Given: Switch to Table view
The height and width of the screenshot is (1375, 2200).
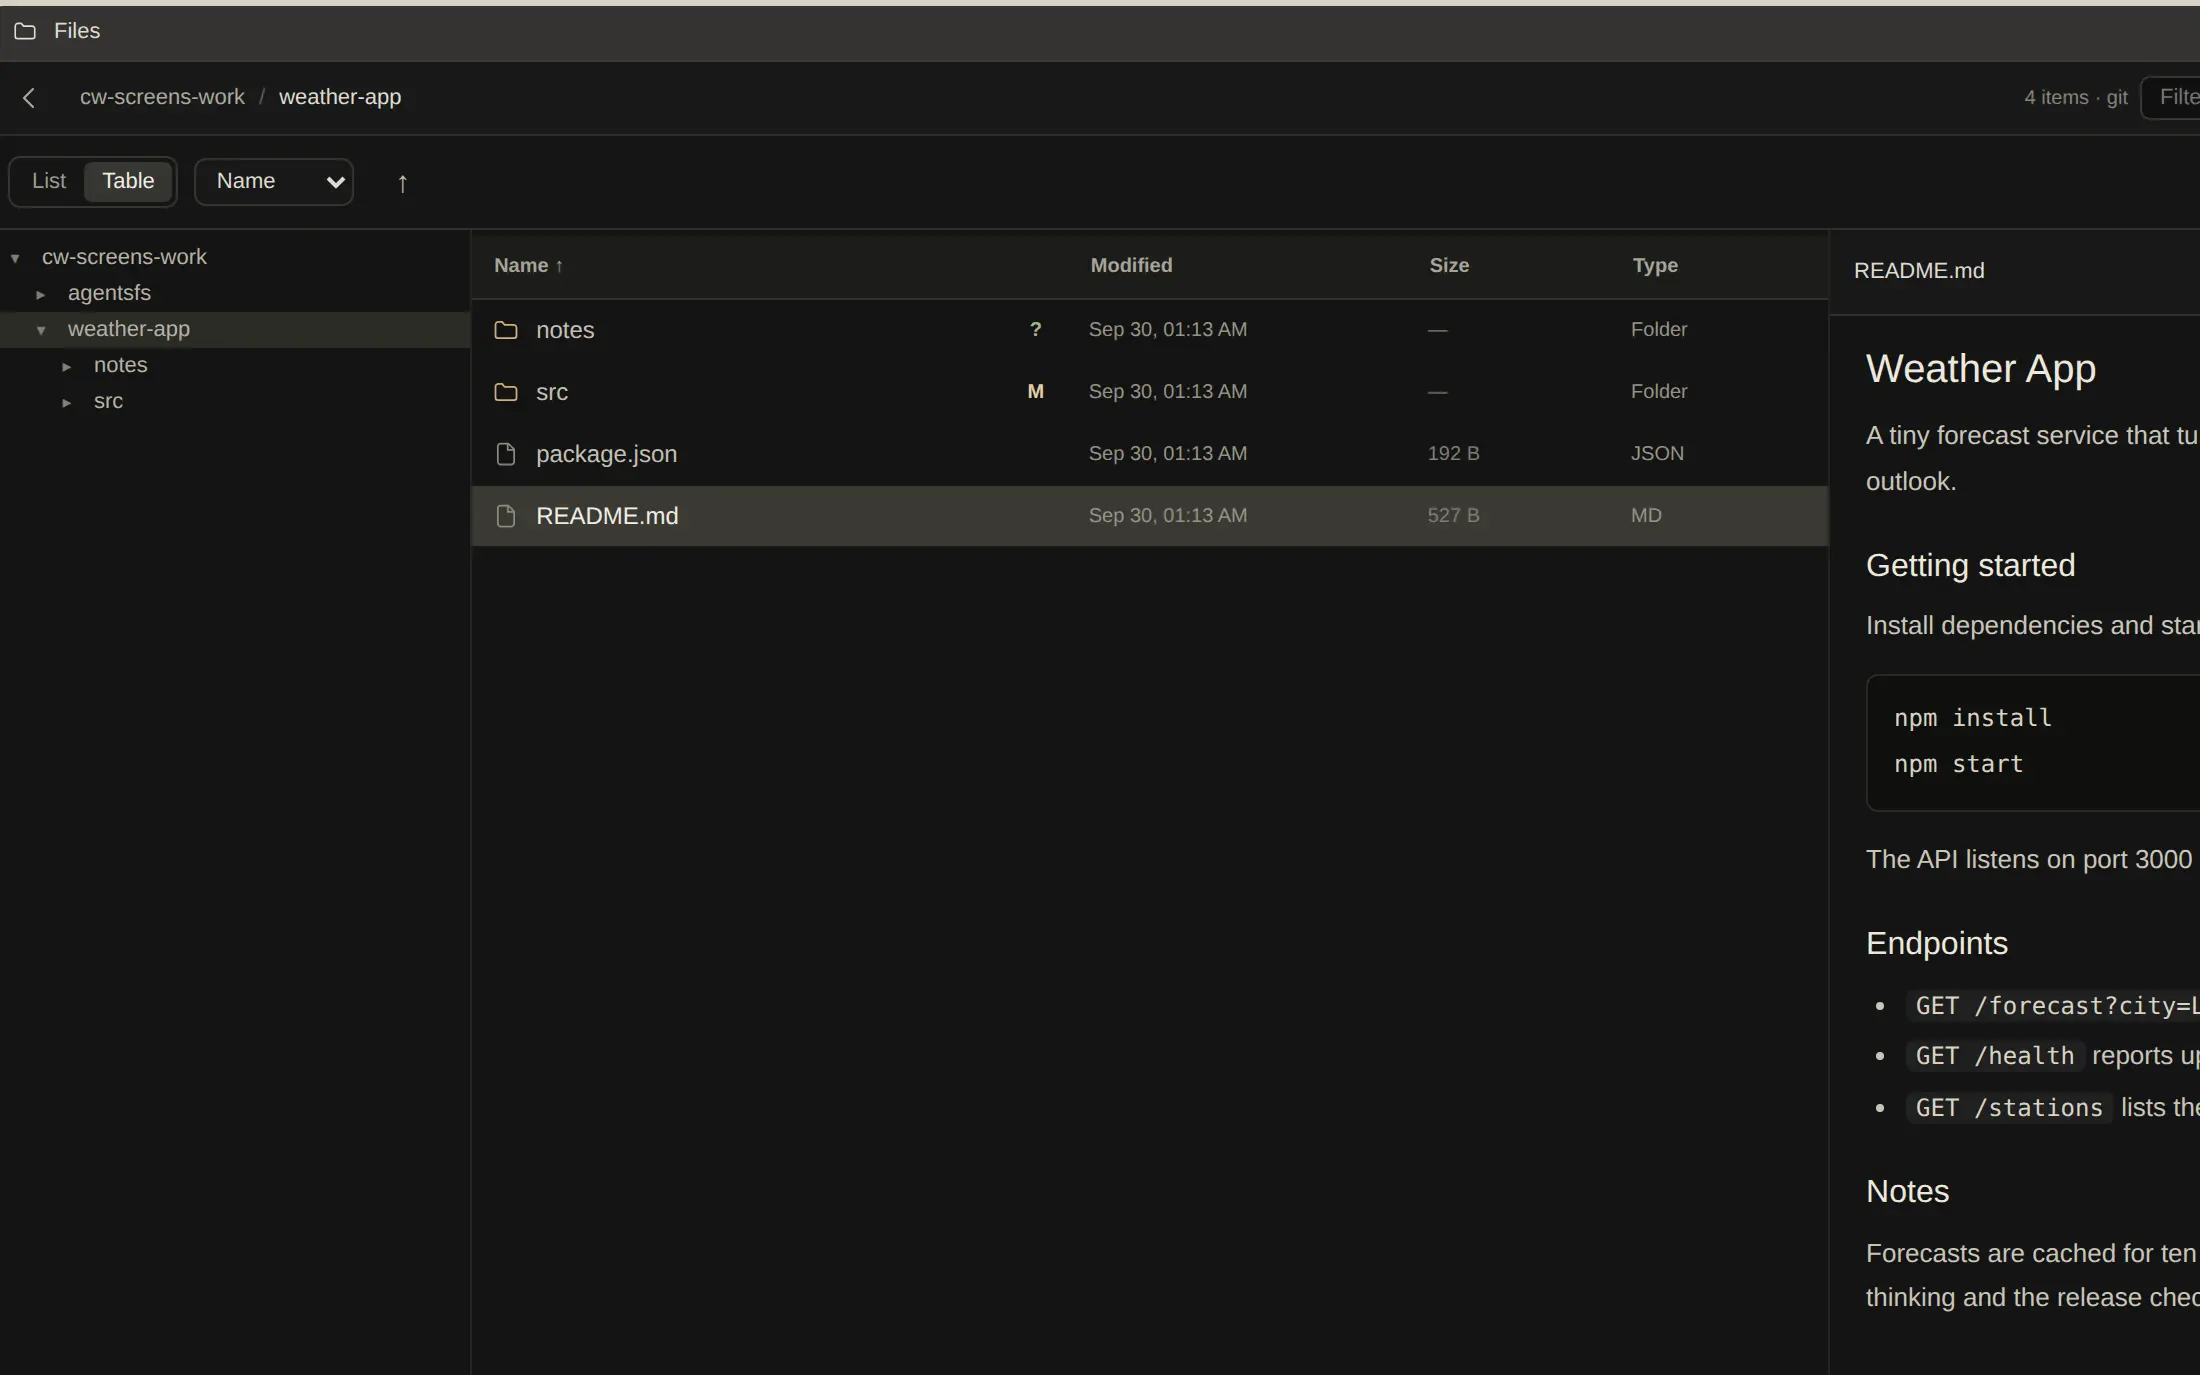Looking at the screenshot, I should (128, 181).
